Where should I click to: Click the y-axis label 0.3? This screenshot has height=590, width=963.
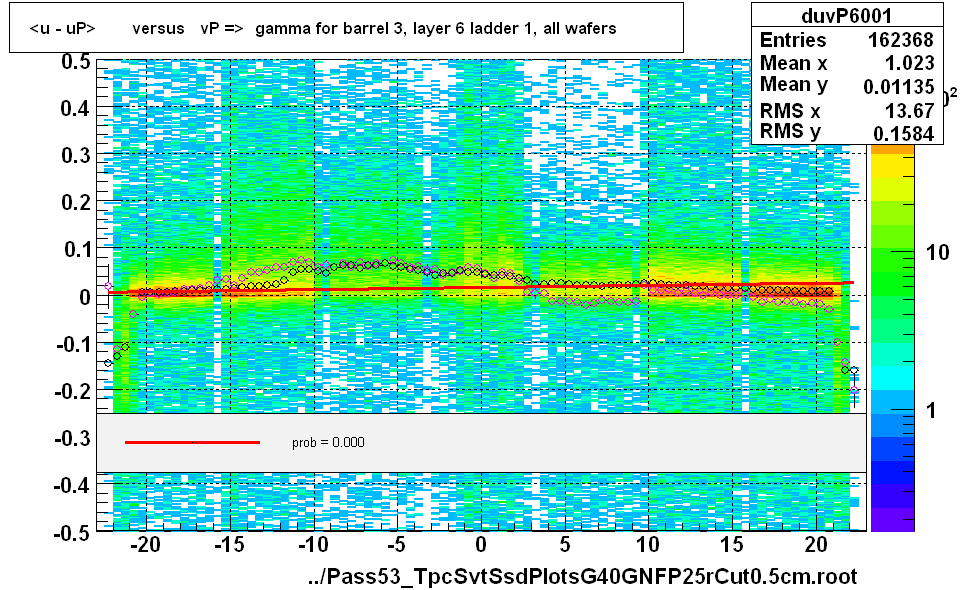tap(76, 155)
